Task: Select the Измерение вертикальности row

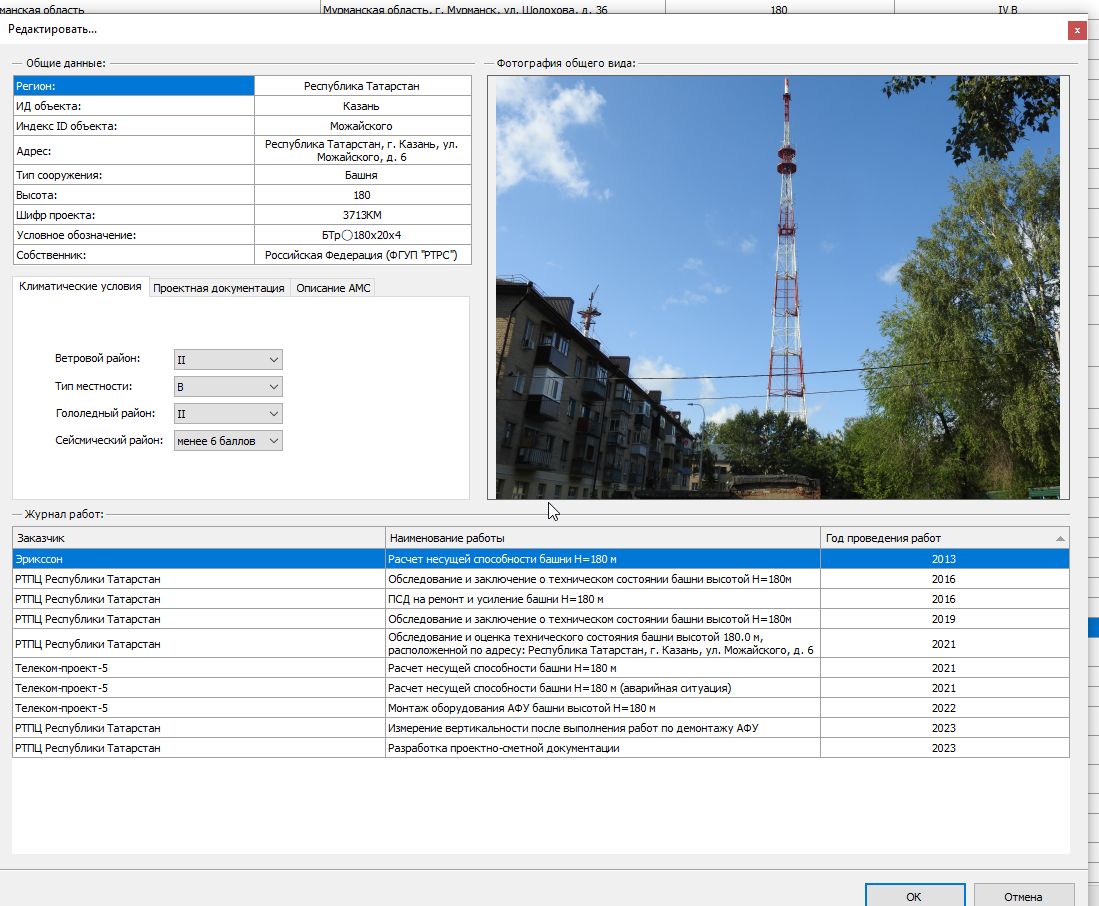Action: (540, 728)
